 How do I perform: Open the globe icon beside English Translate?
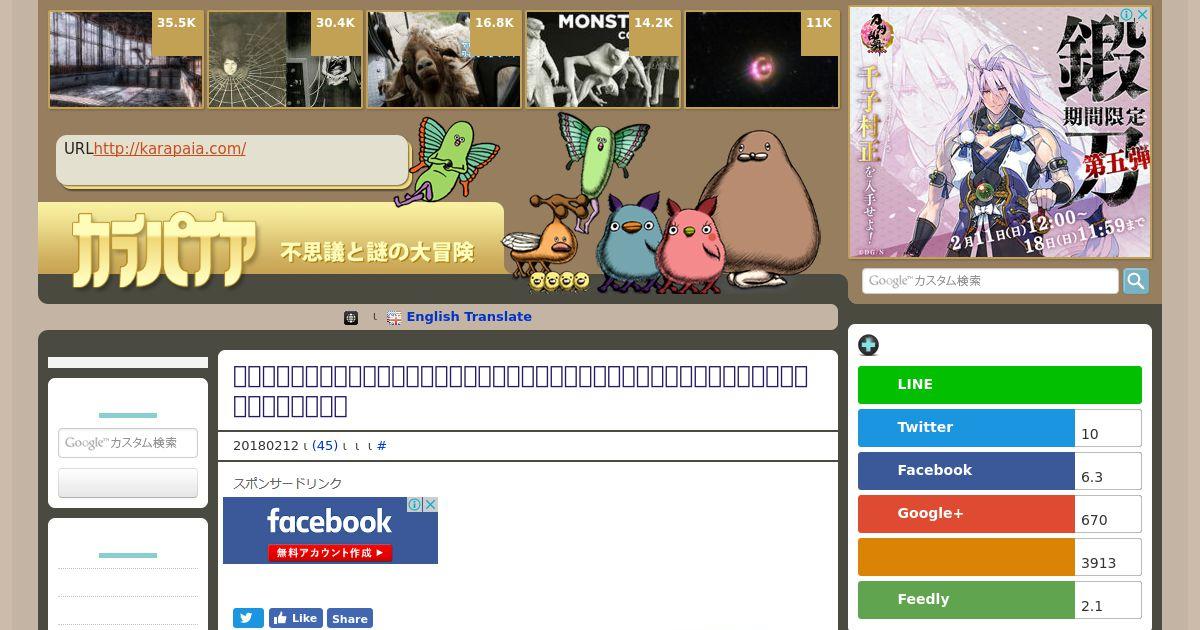point(351,318)
